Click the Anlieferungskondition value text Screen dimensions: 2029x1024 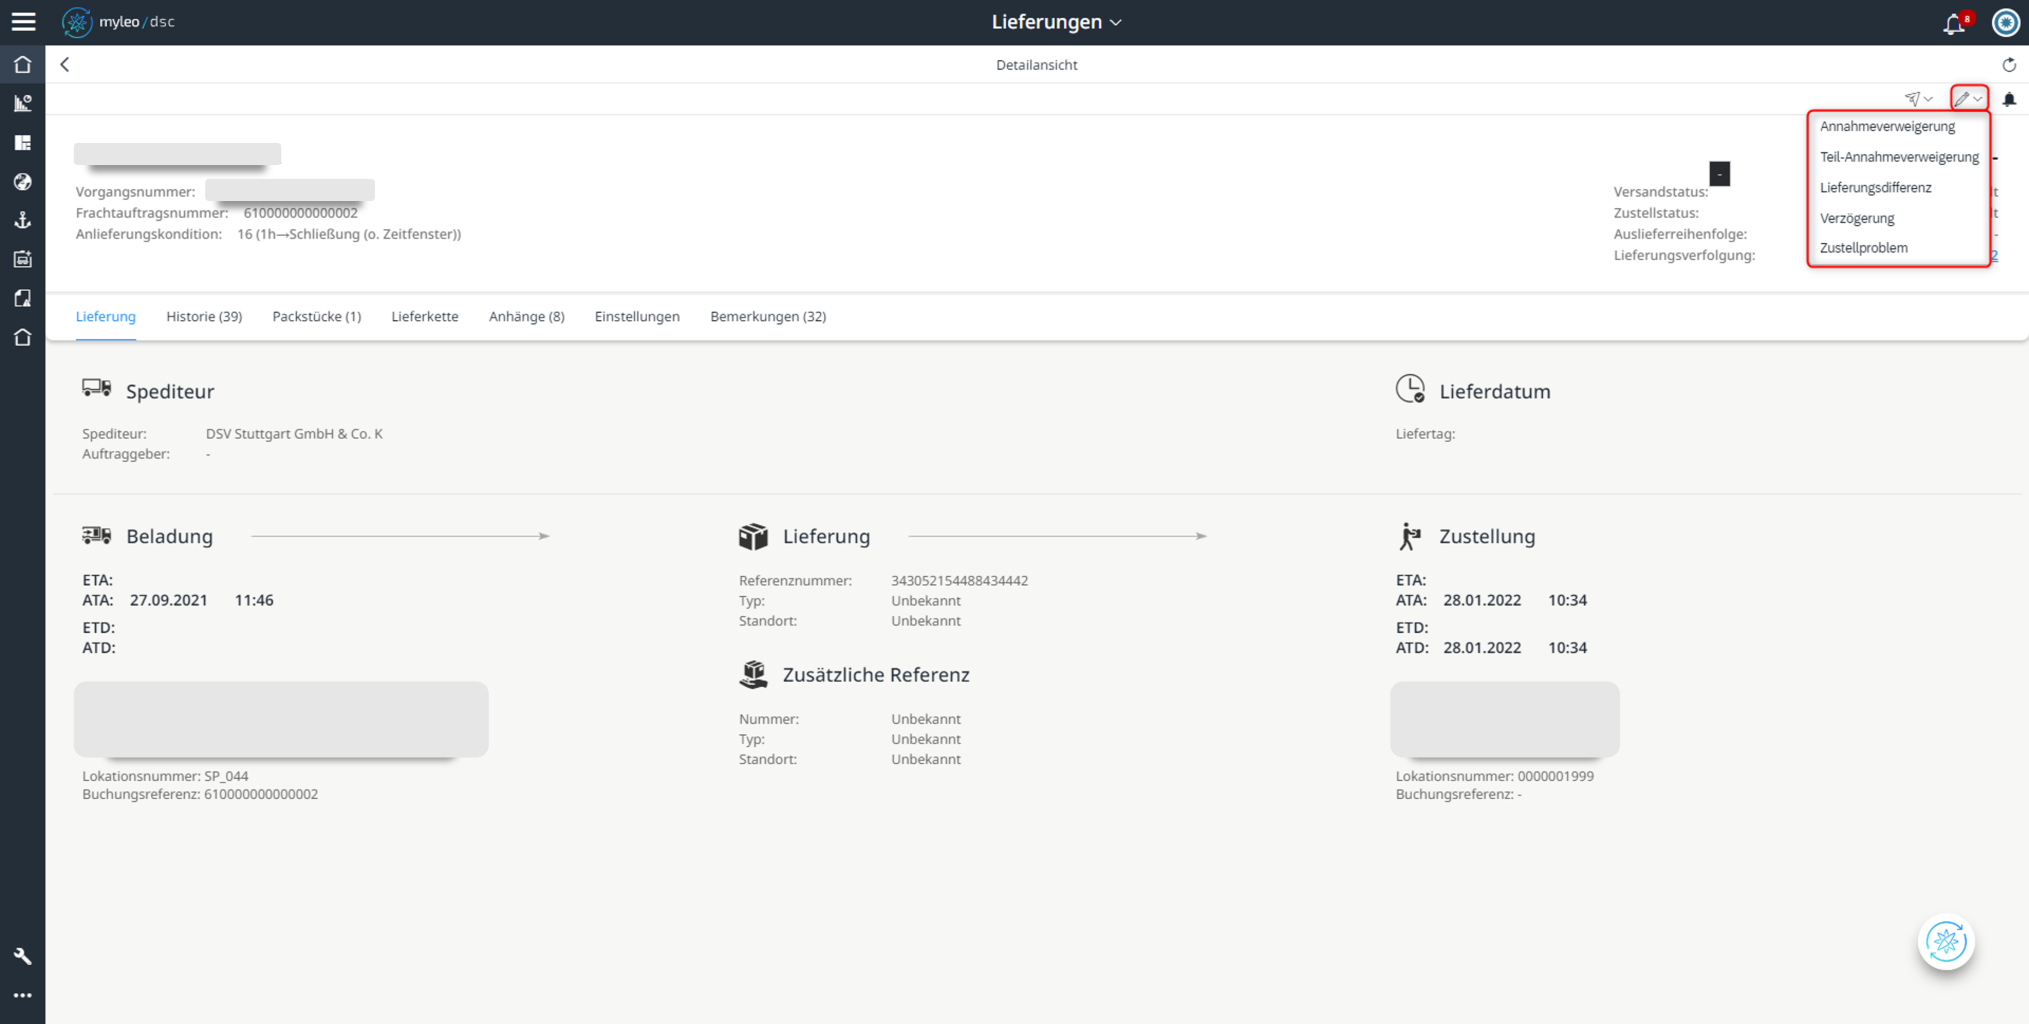349,234
